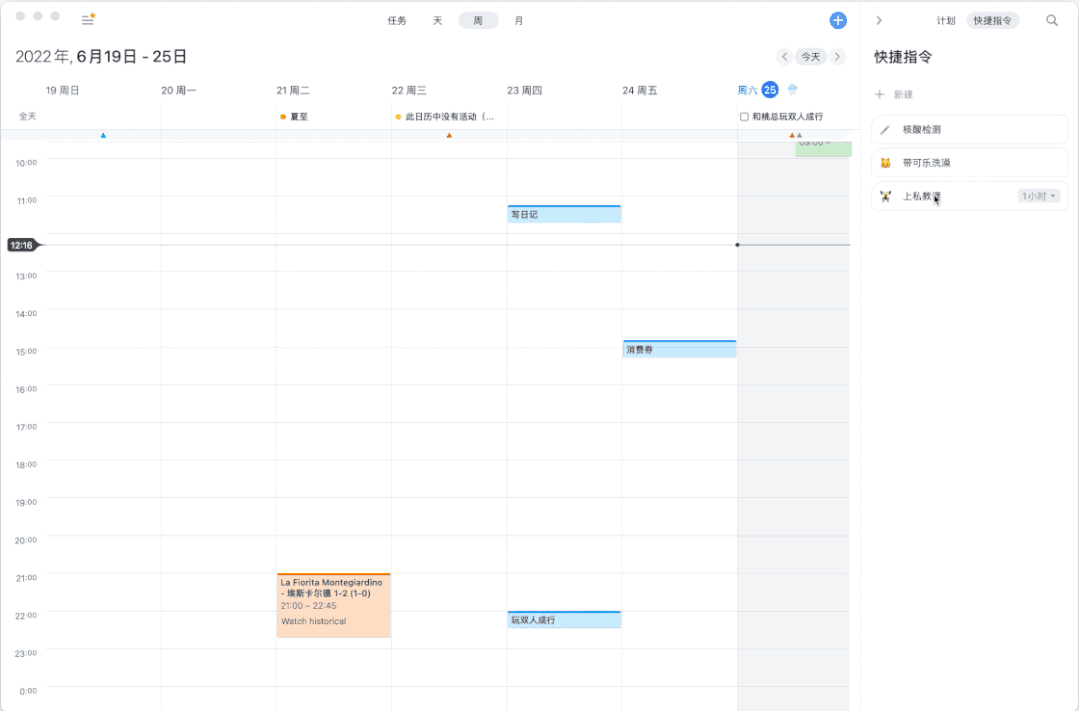Click the 12:16 current time marker

click(x=23, y=245)
